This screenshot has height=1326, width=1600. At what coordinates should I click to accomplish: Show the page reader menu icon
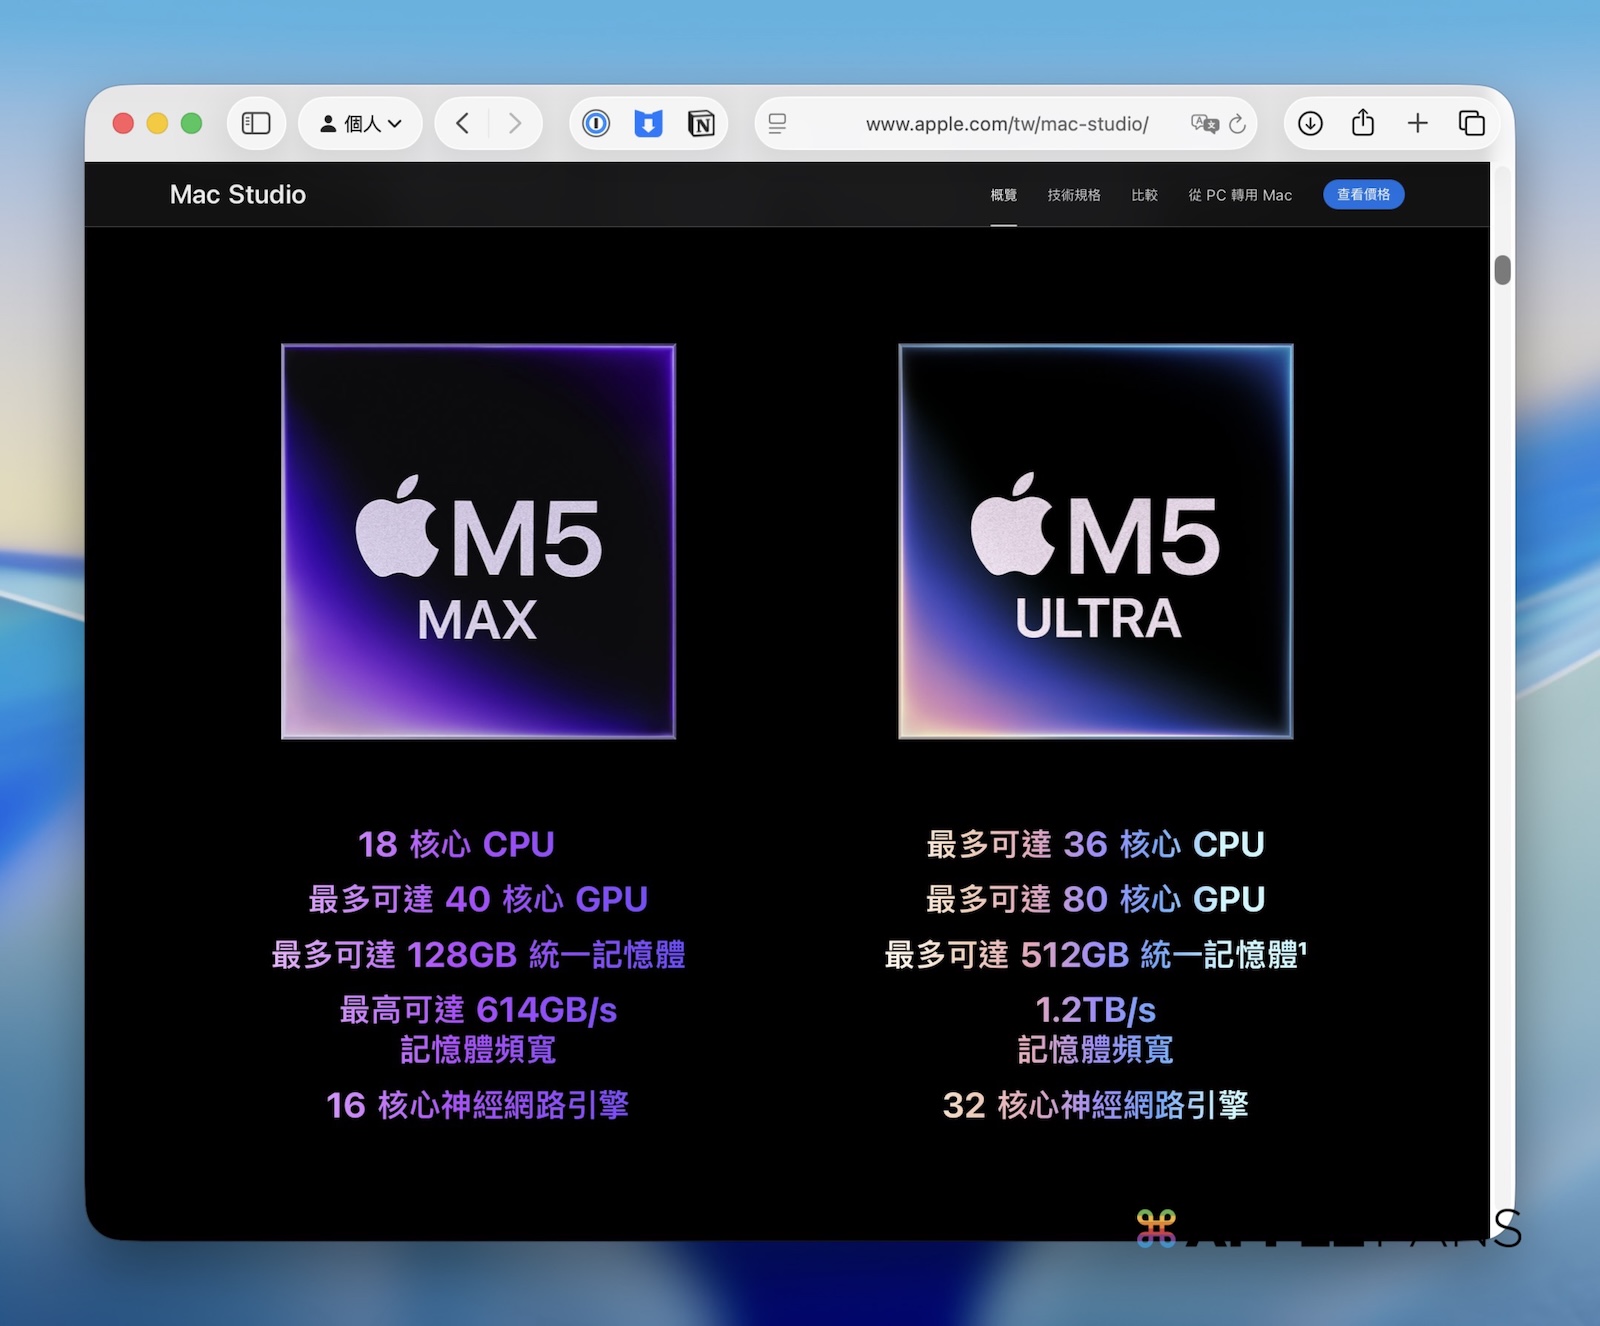(x=777, y=123)
